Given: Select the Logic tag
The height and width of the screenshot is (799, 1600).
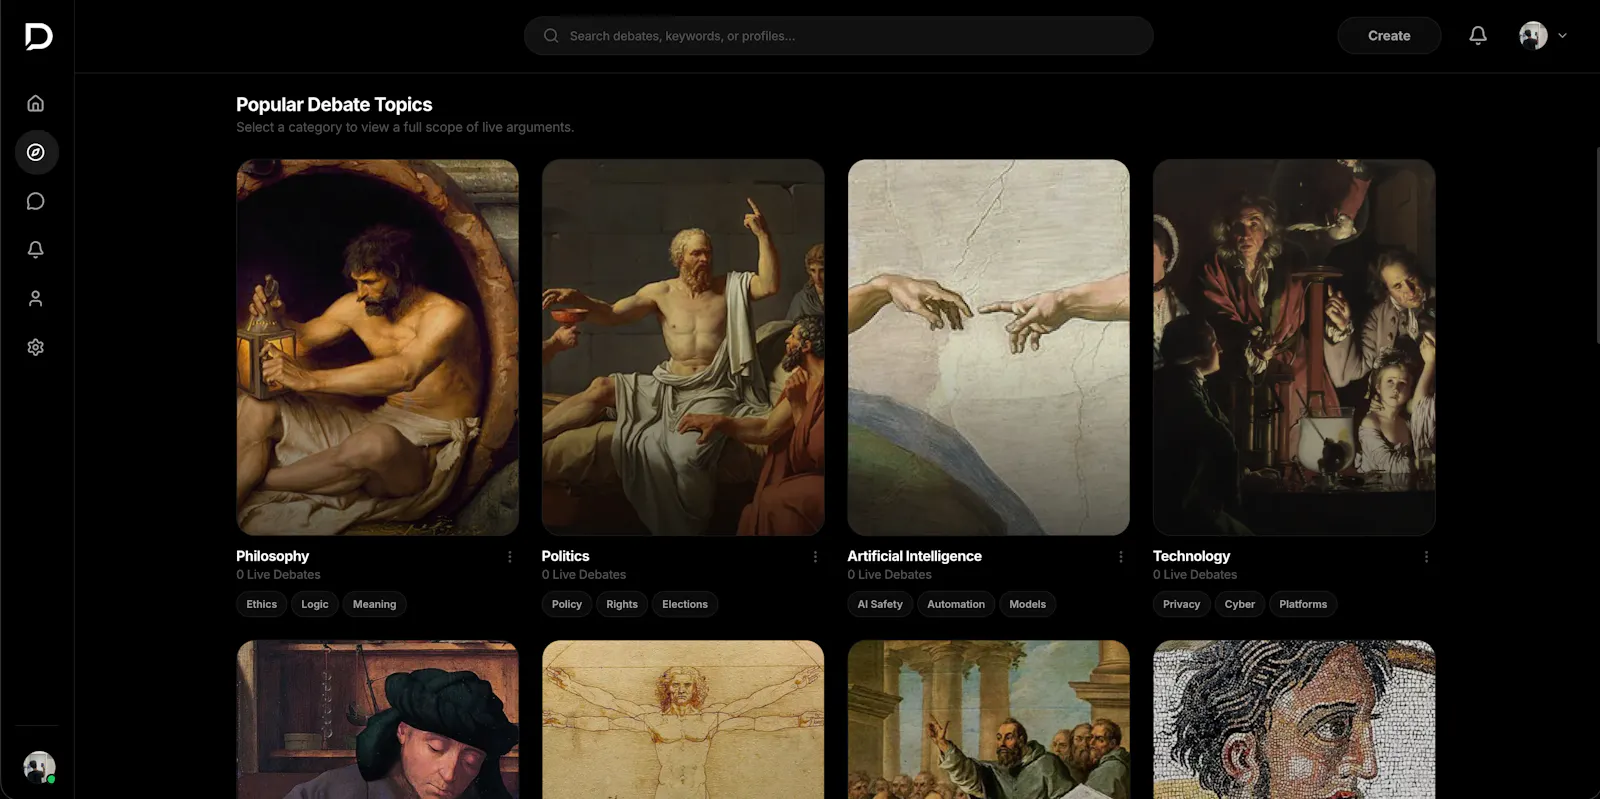Looking at the screenshot, I should [x=315, y=604].
